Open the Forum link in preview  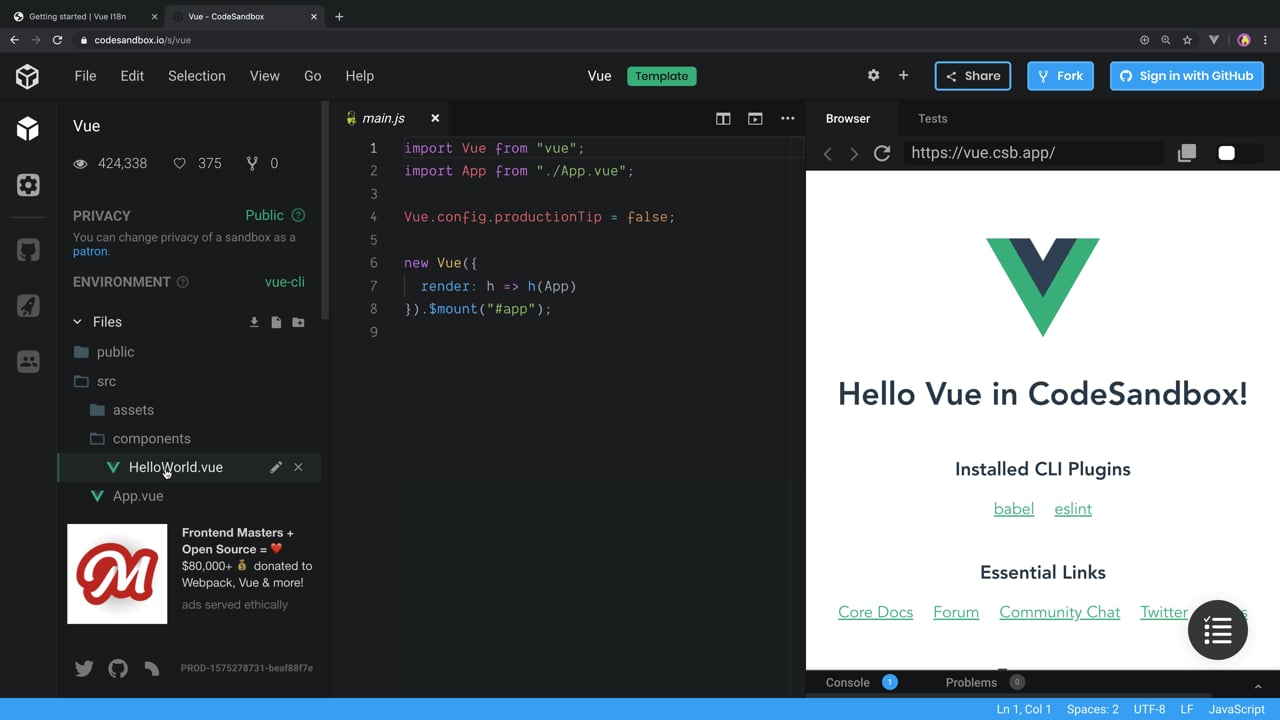point(956,612)
